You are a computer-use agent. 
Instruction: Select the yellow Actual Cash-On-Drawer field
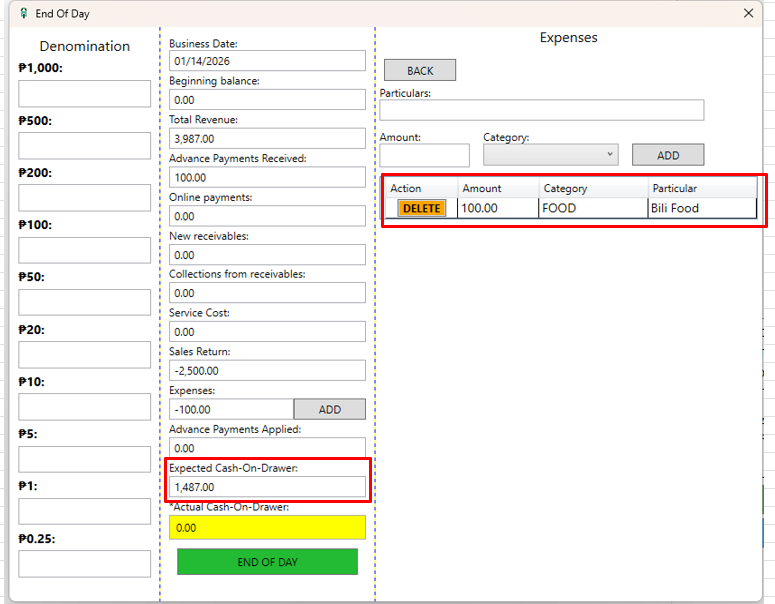click(267, 527)
